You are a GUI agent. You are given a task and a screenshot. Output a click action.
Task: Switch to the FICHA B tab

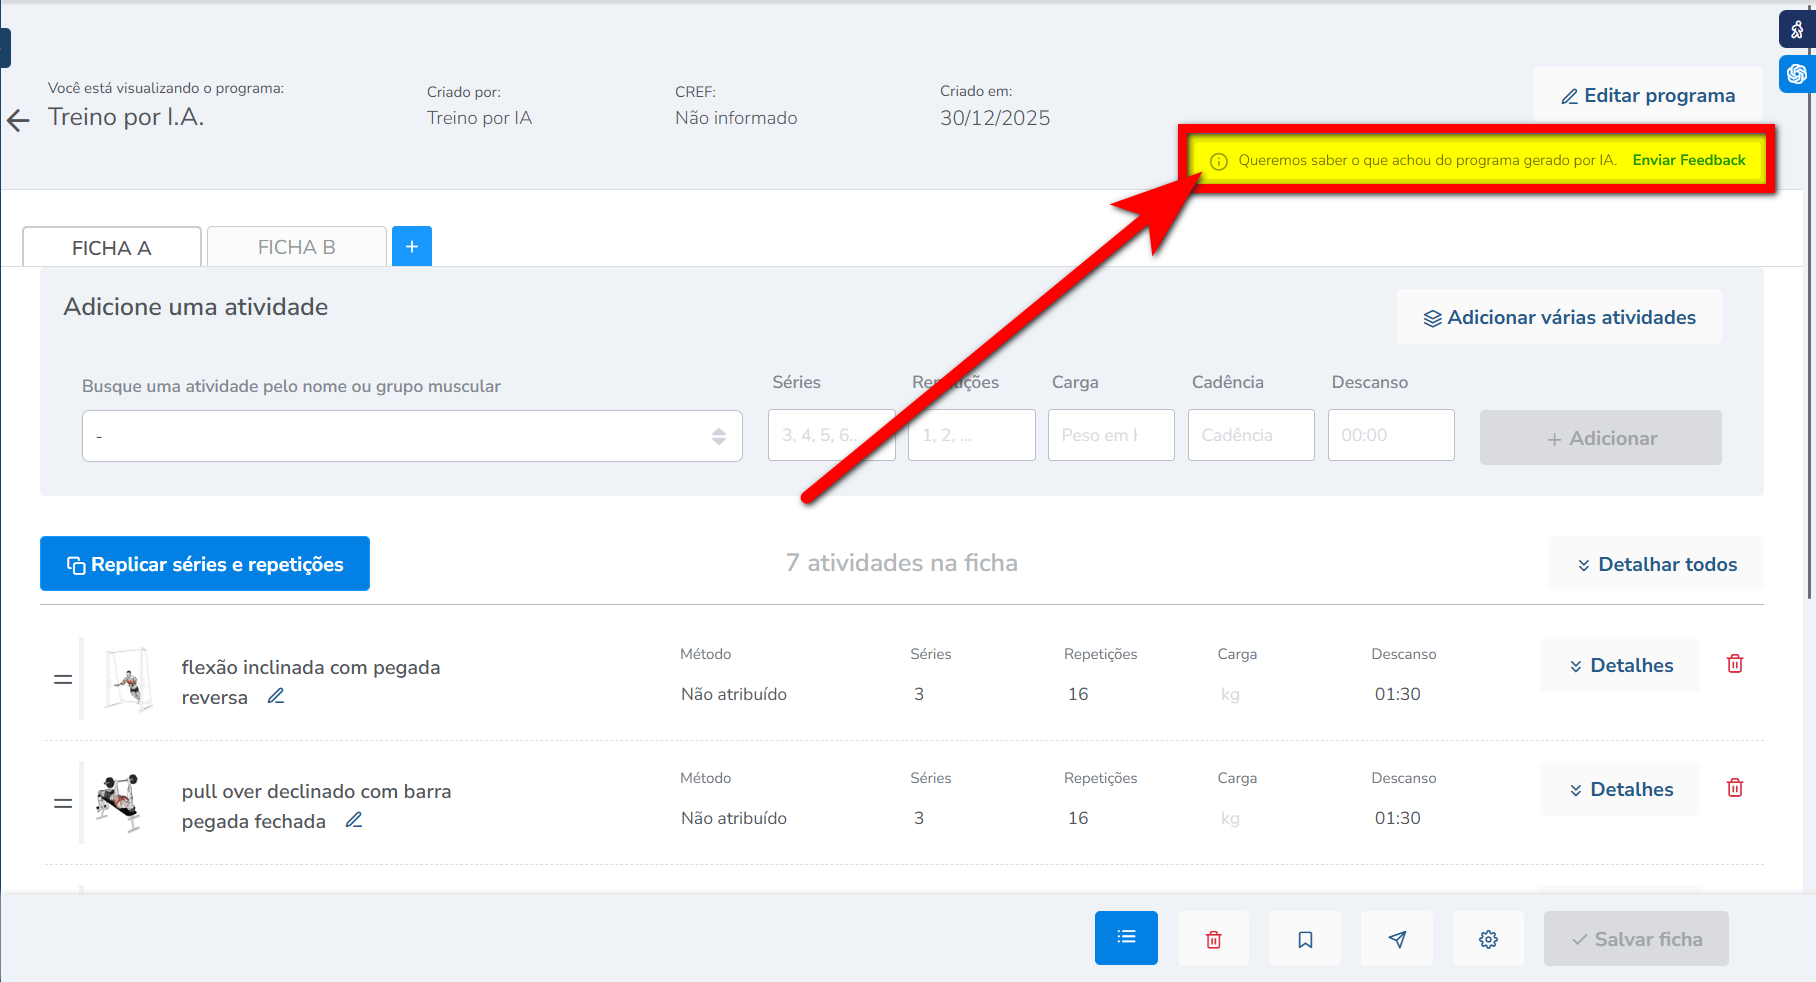pos(296,247)
